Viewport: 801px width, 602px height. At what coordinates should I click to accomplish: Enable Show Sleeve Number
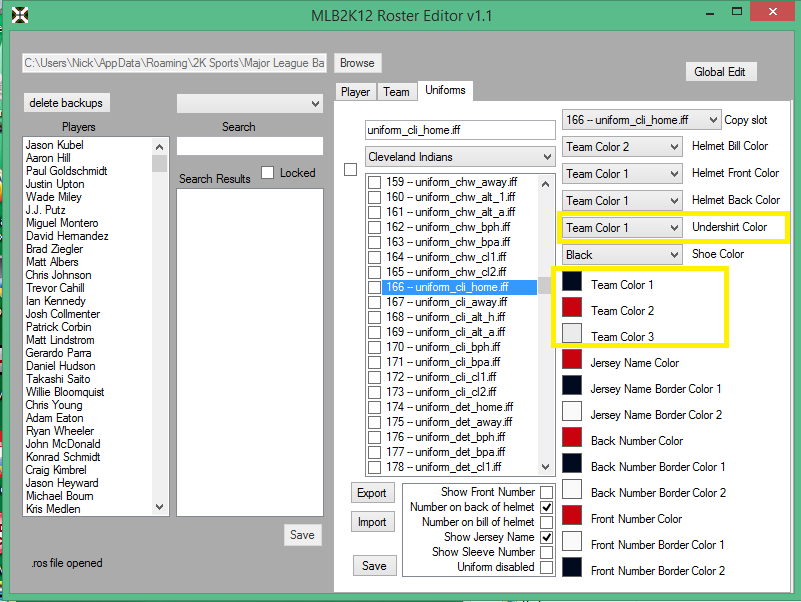coord(547,552)
